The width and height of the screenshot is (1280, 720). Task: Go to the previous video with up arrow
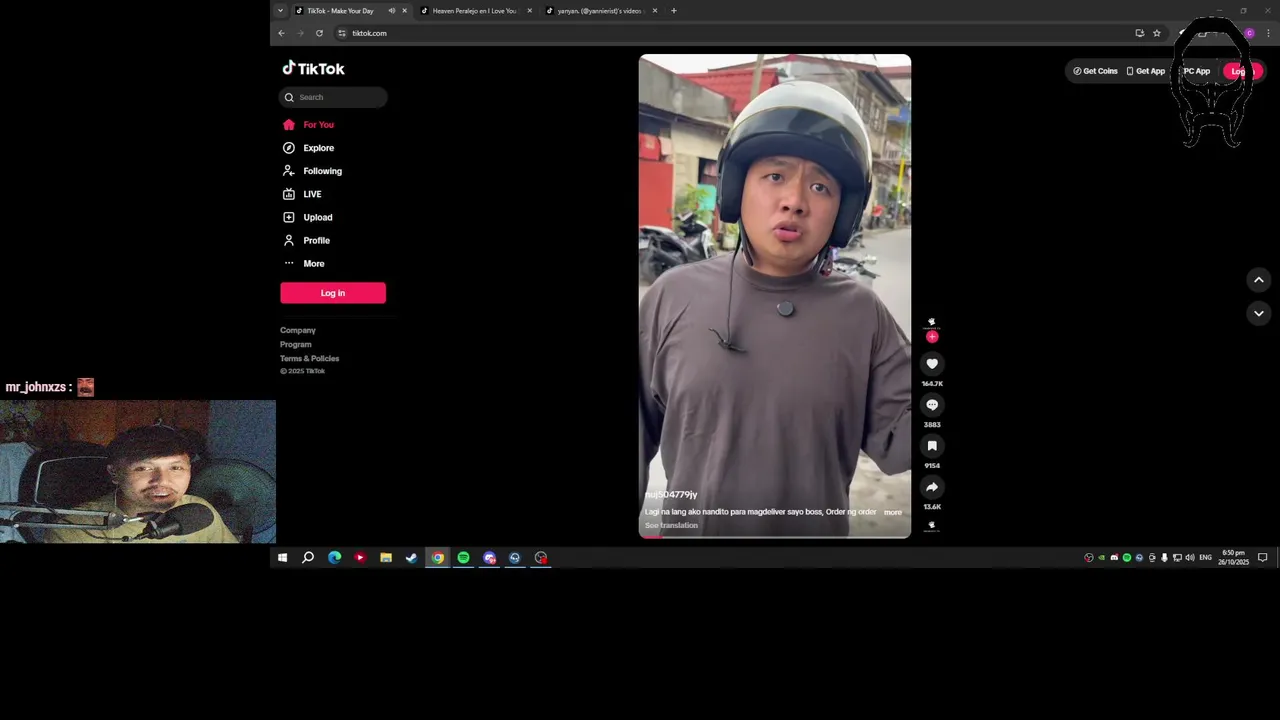pyautogui.click(x=1259, y=280)
